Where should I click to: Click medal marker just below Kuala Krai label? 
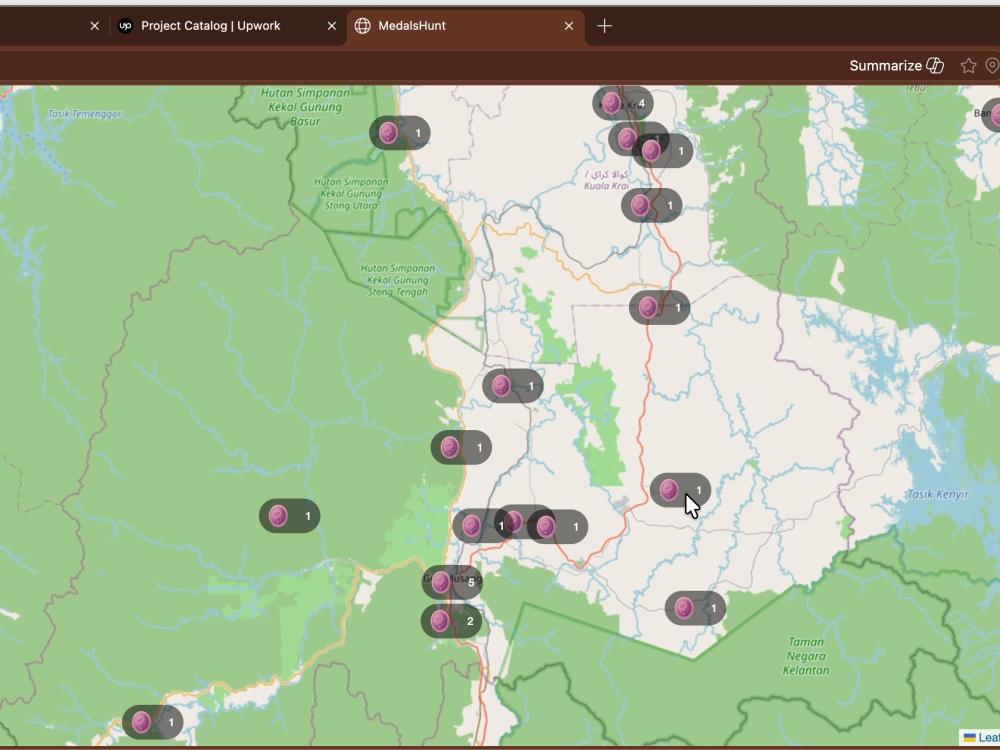tap(652, 205)
